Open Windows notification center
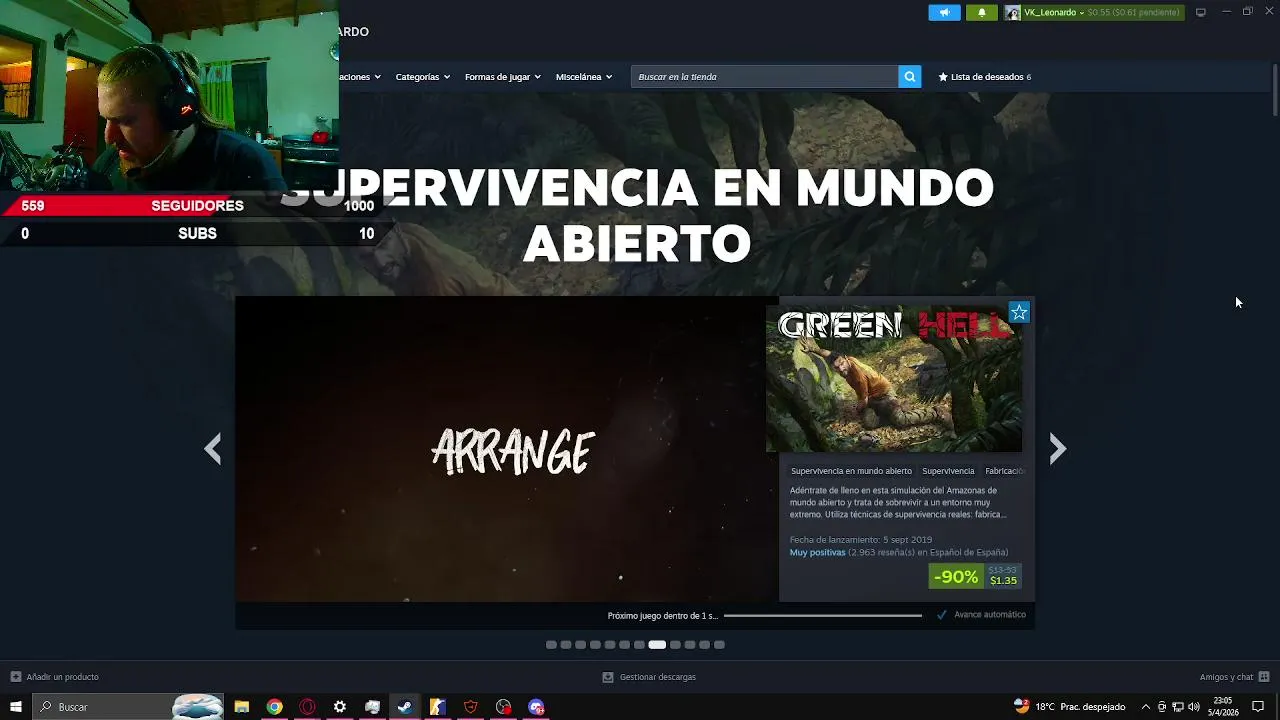 (1258, 707)
